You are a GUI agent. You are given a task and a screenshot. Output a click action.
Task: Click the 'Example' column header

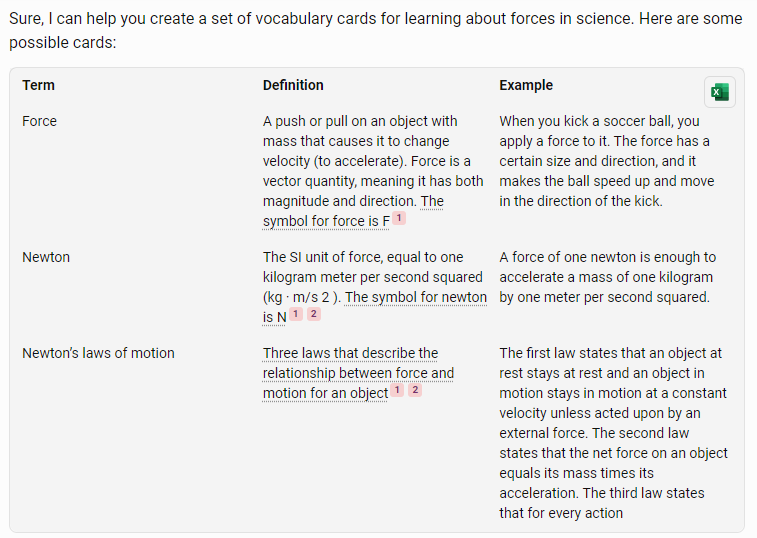tap(526, 85)
